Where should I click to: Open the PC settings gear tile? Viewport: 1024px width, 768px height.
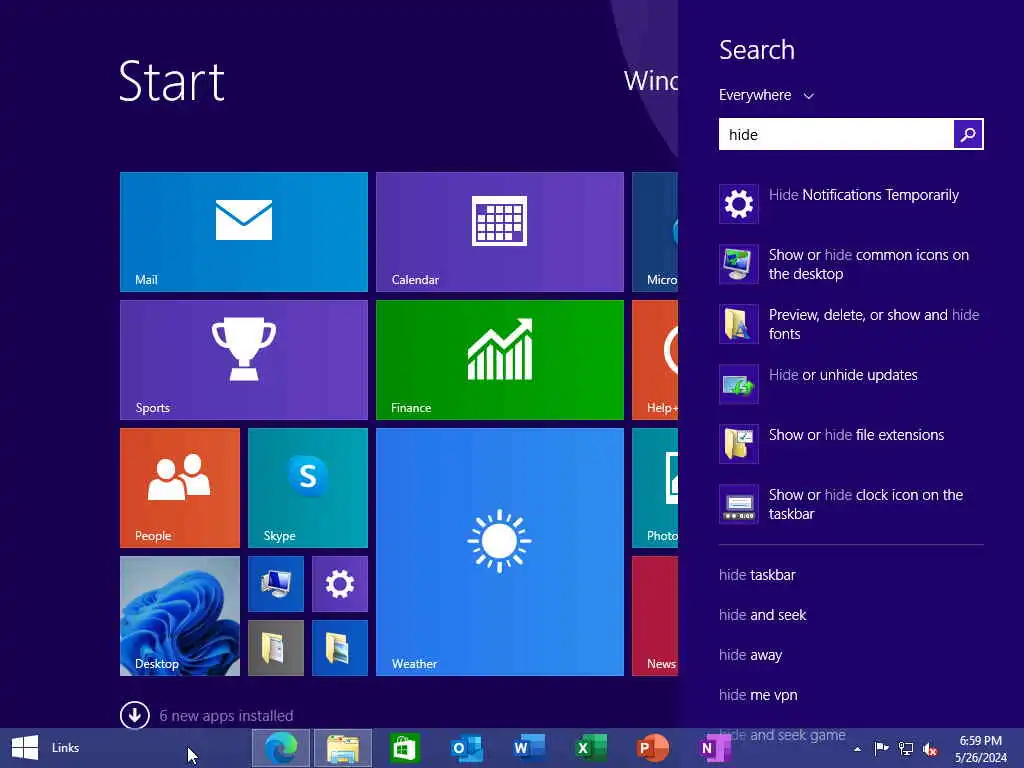click(340, 584)
